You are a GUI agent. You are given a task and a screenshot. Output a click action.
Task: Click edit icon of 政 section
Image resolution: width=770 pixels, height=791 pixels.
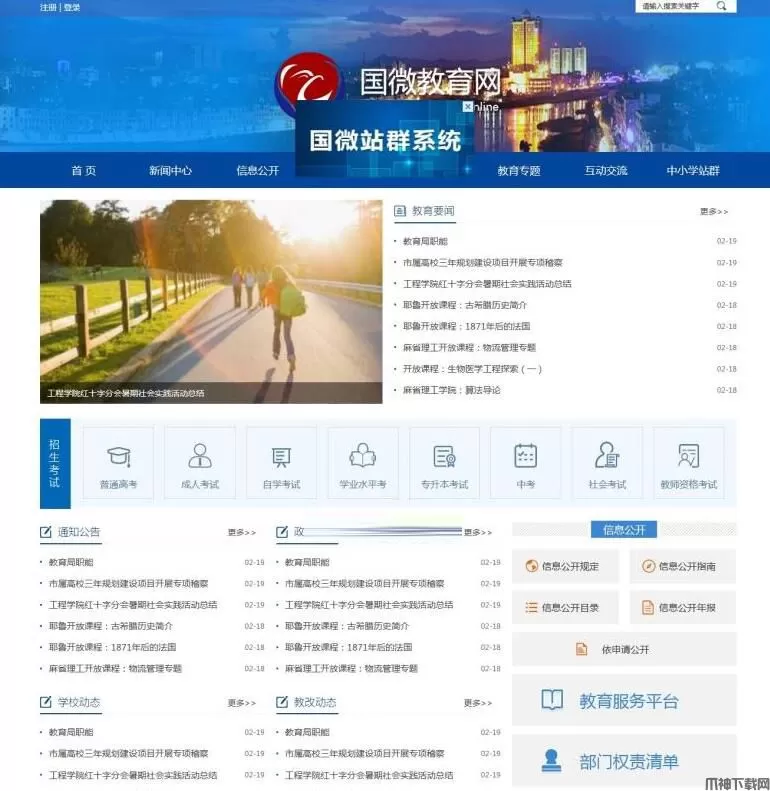(282, 532)
